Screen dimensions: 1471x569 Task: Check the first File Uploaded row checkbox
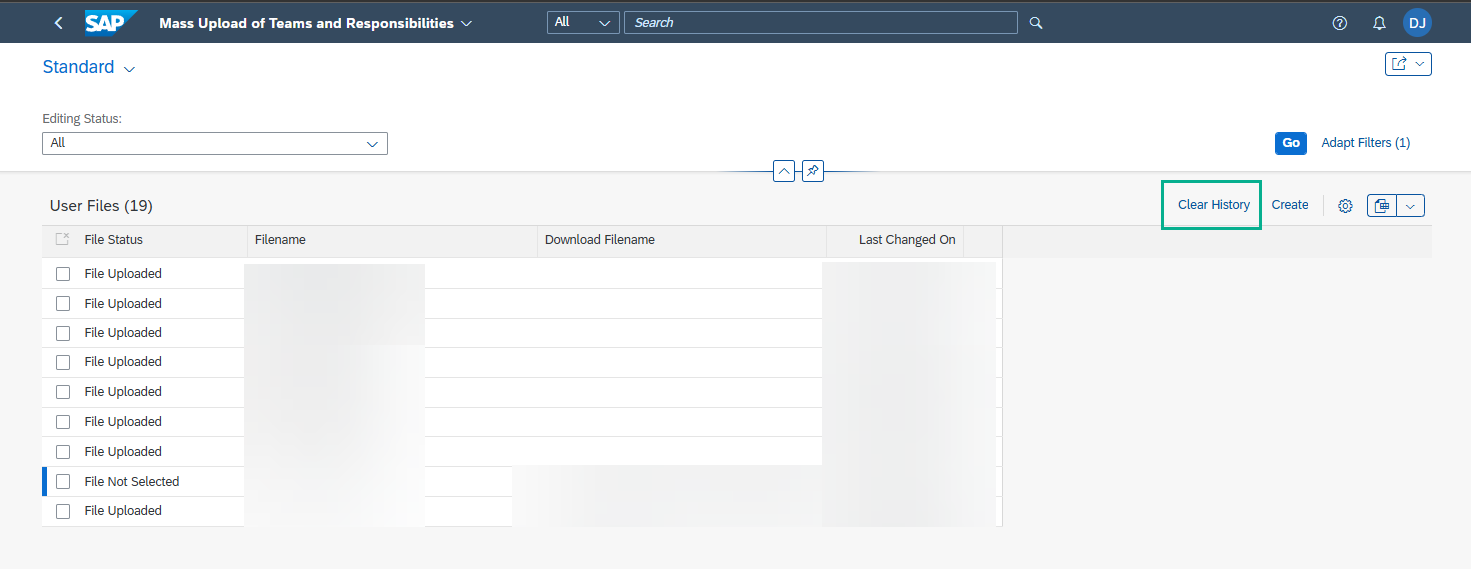[x=63, y=274]
